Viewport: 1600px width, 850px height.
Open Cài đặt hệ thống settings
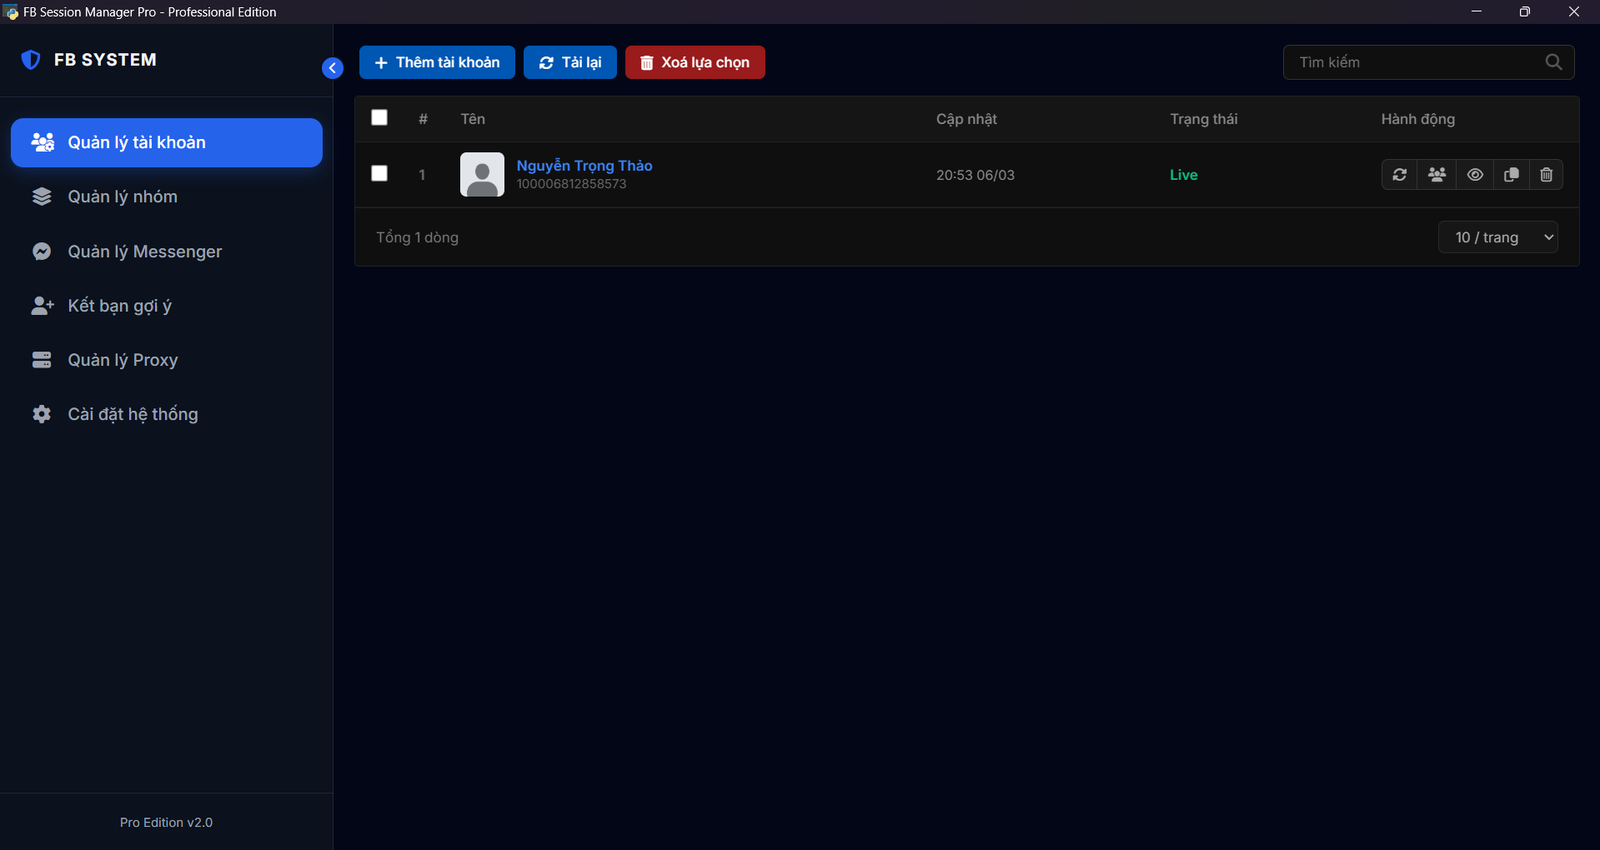[x=167, y=414]
